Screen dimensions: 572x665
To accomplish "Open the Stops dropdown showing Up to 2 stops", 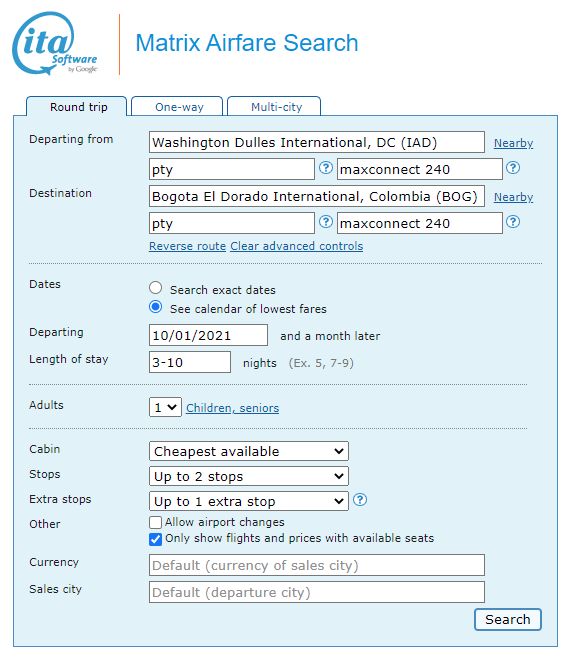I will (249, 476).
